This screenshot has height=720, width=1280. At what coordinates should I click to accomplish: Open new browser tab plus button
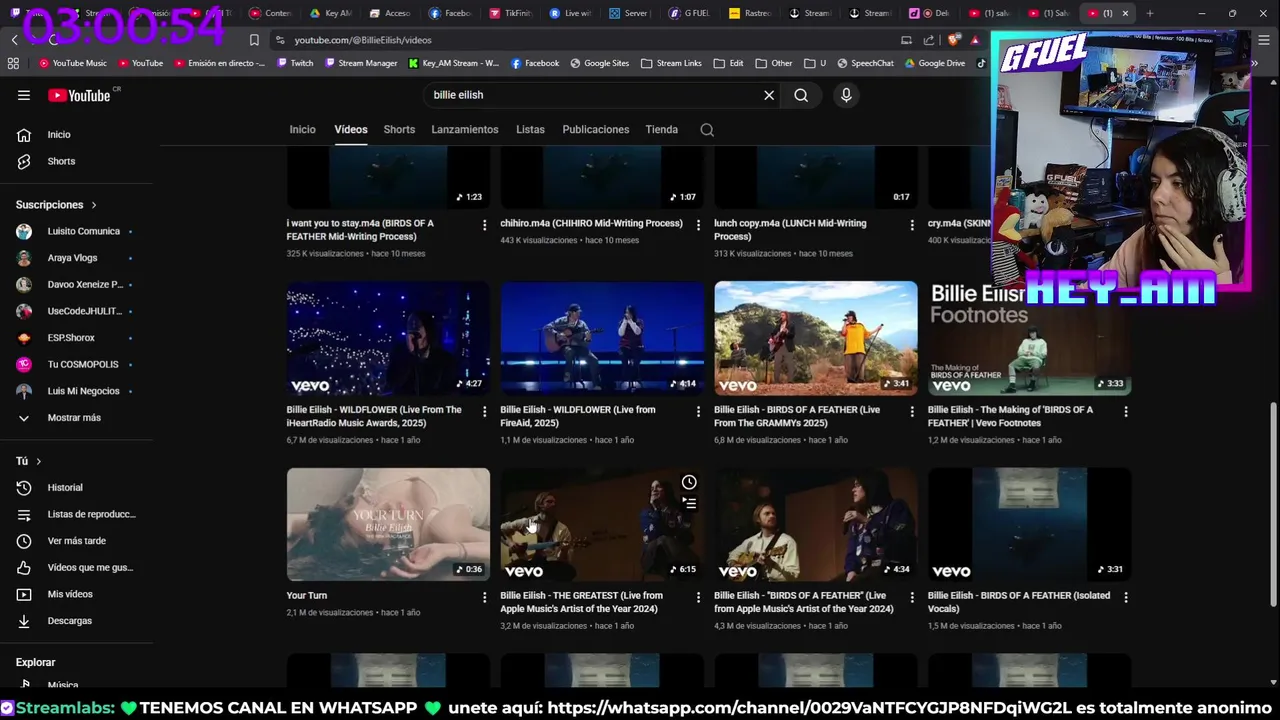[1150, 13]
